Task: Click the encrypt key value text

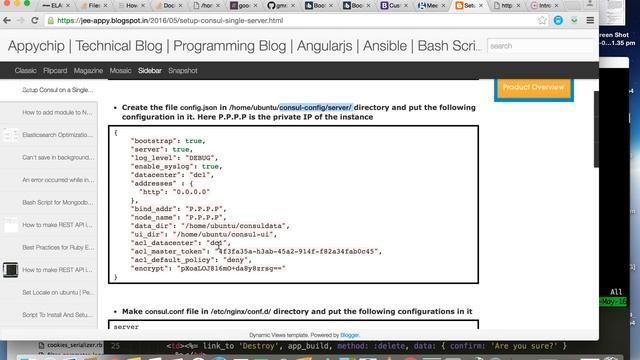Action: 231,269
